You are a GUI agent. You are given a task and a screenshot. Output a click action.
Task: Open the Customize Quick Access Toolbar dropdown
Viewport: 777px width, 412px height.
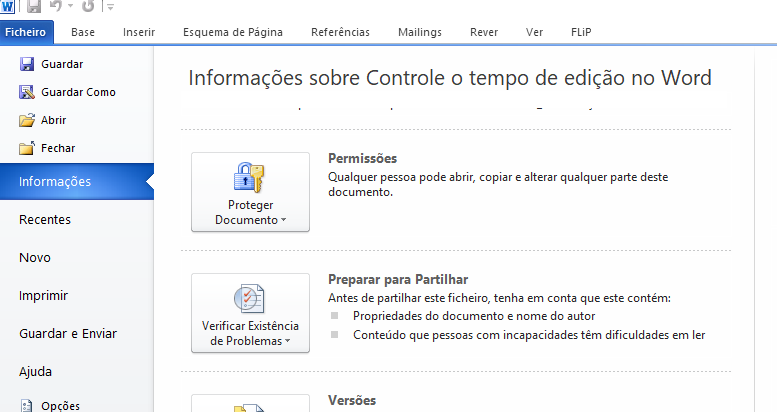[110, 6]
